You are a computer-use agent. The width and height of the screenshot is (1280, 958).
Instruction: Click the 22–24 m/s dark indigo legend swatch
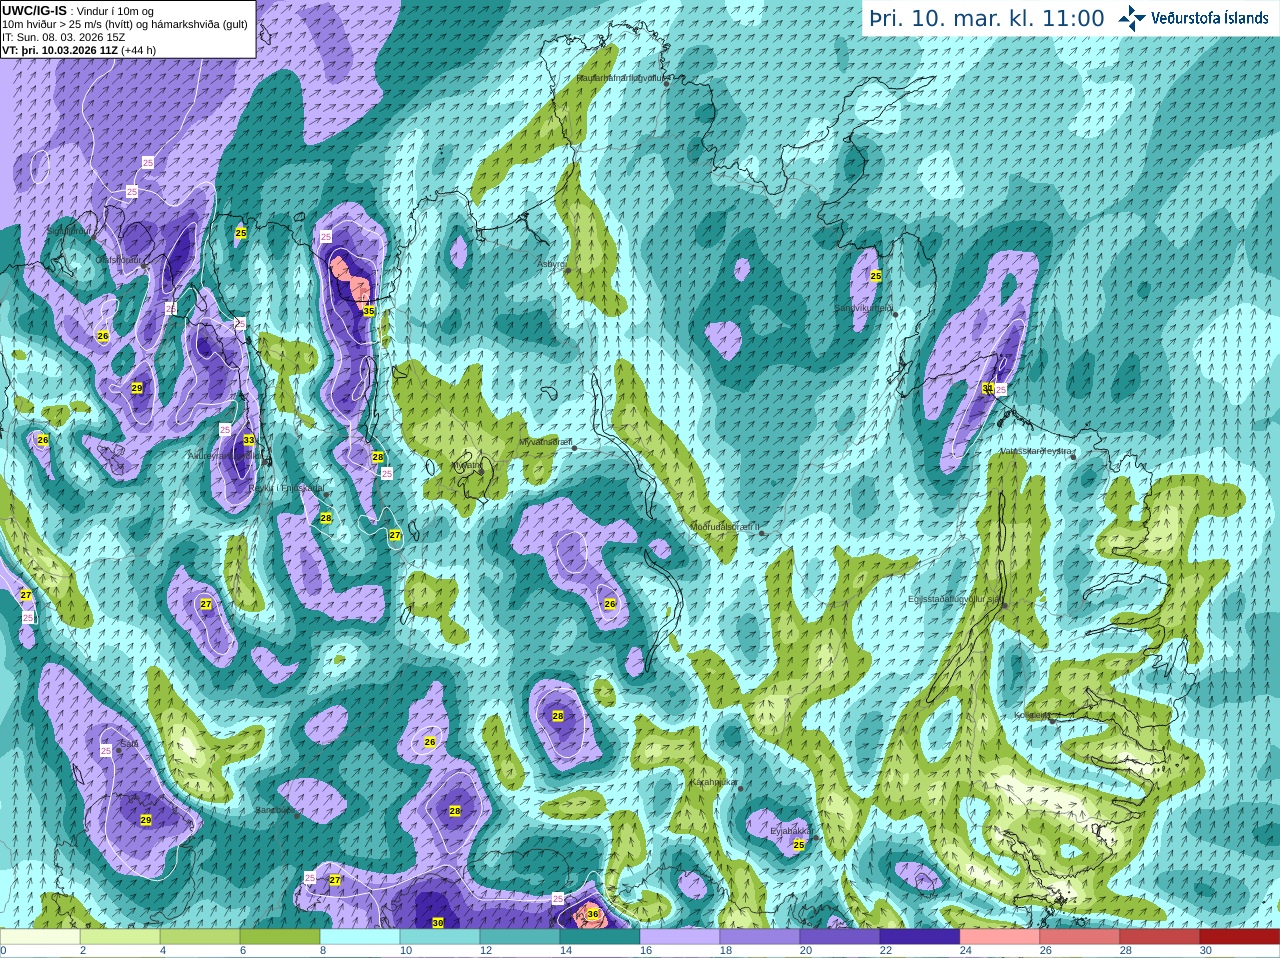(920, 937)
